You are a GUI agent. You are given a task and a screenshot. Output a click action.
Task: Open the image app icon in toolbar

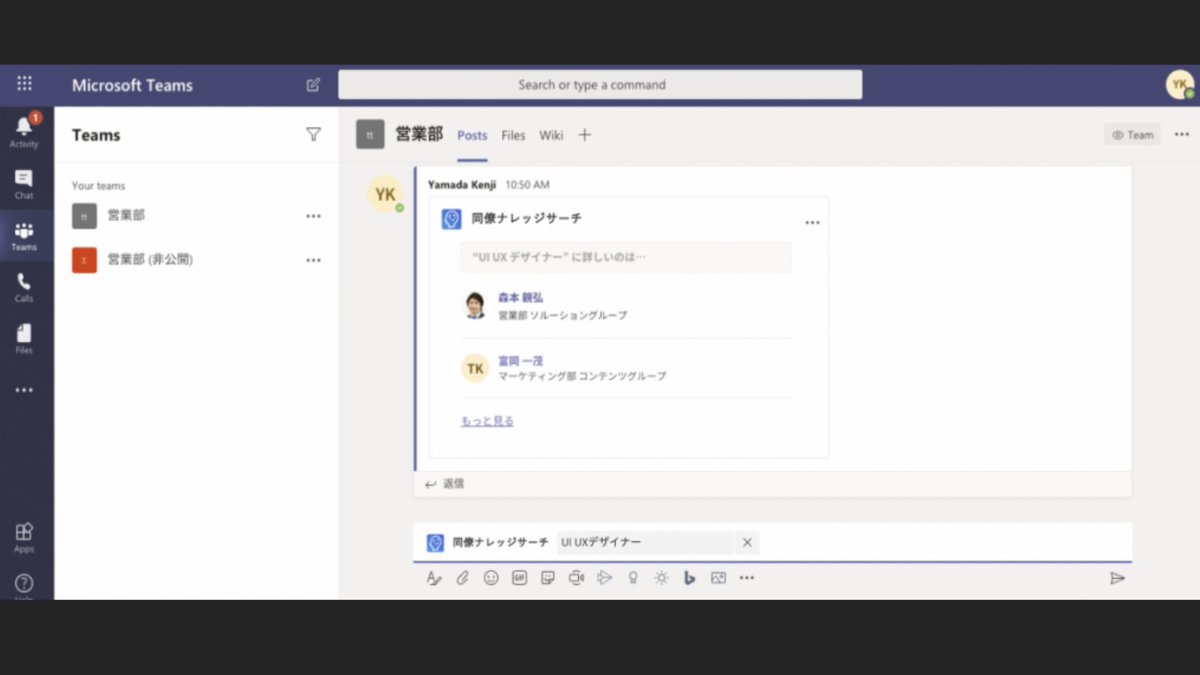[718, 578]
